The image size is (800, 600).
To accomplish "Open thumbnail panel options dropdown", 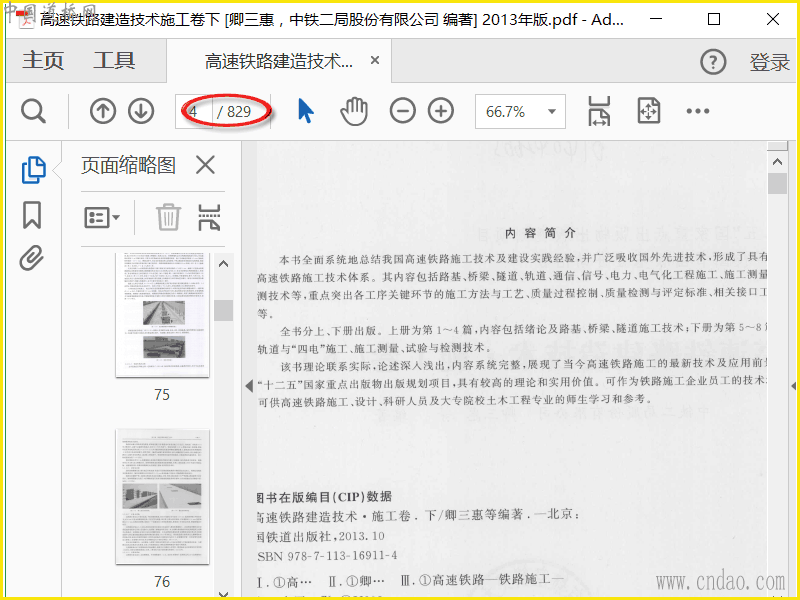I will click(102, 218).
